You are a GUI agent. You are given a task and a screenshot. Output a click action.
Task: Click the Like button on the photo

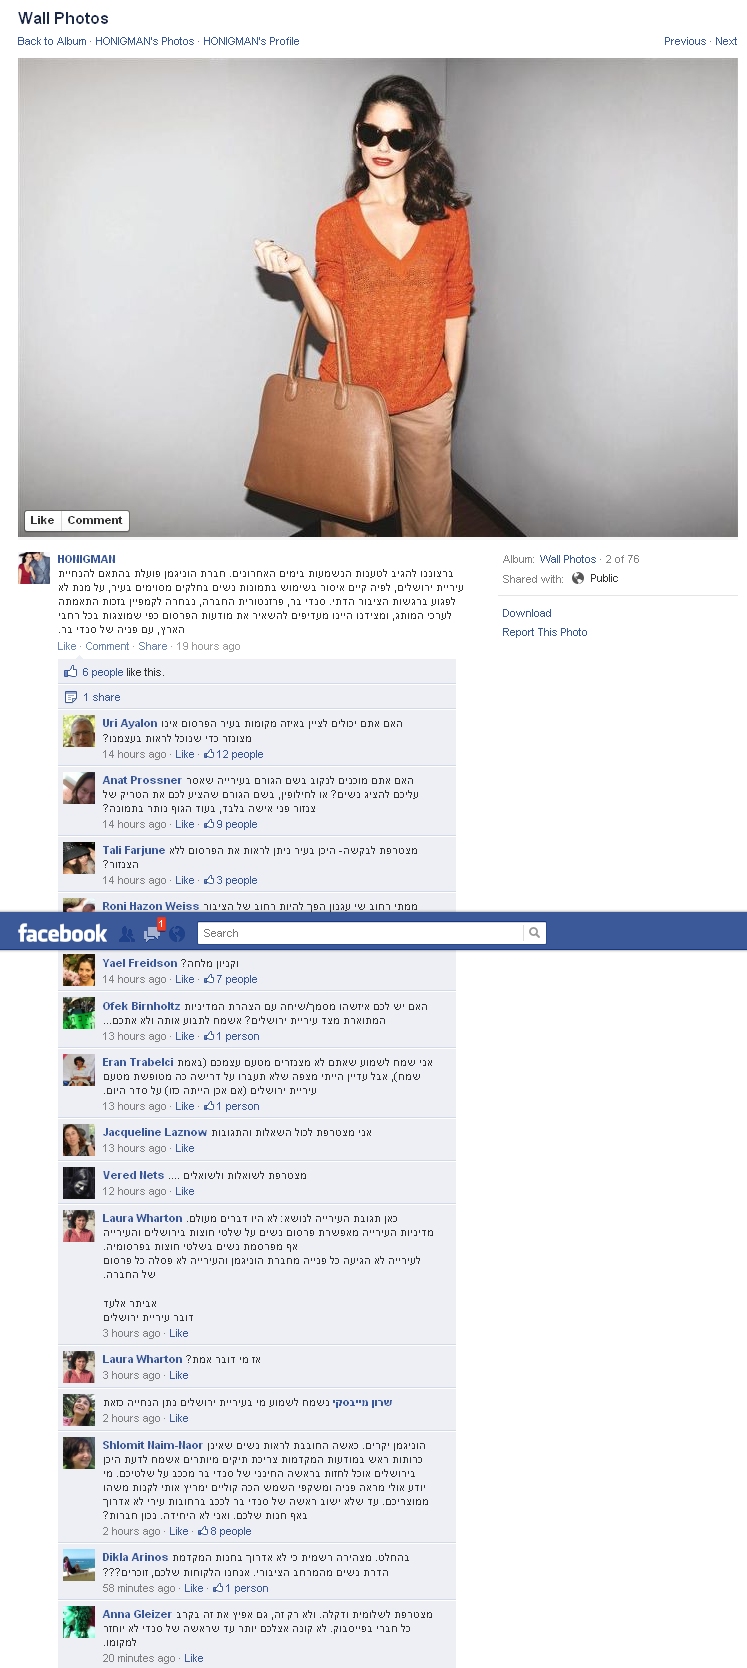click(x=42, y=520)
